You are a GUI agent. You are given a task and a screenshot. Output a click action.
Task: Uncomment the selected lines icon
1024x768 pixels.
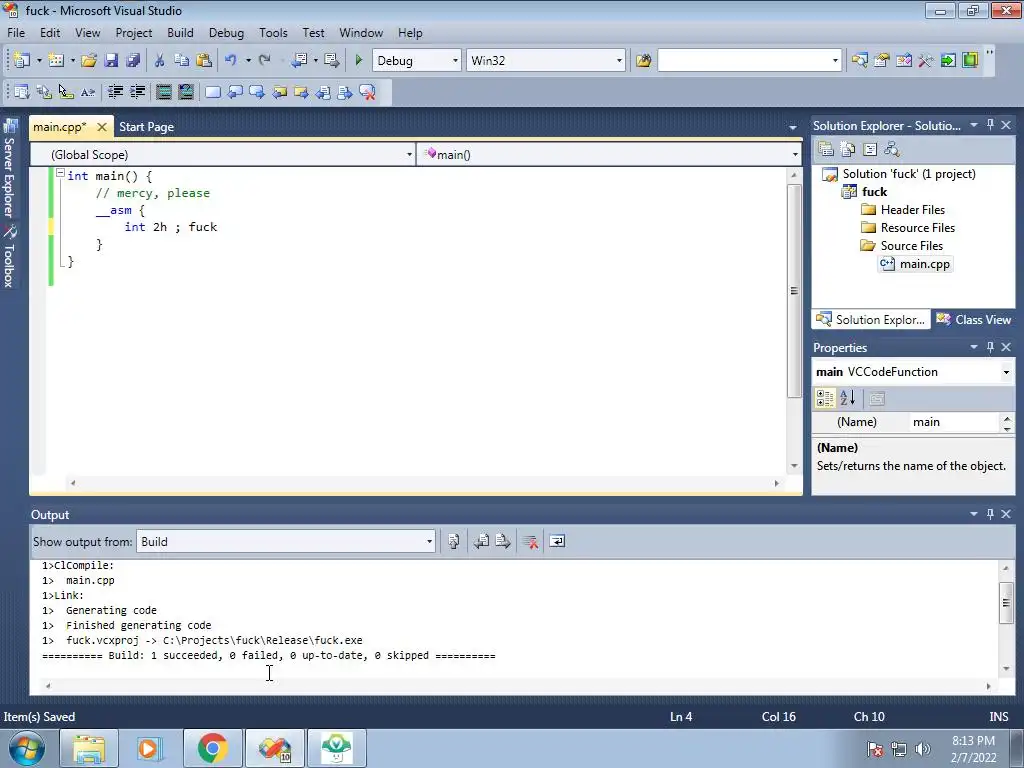pyautogui.click(x=185, y=92)
